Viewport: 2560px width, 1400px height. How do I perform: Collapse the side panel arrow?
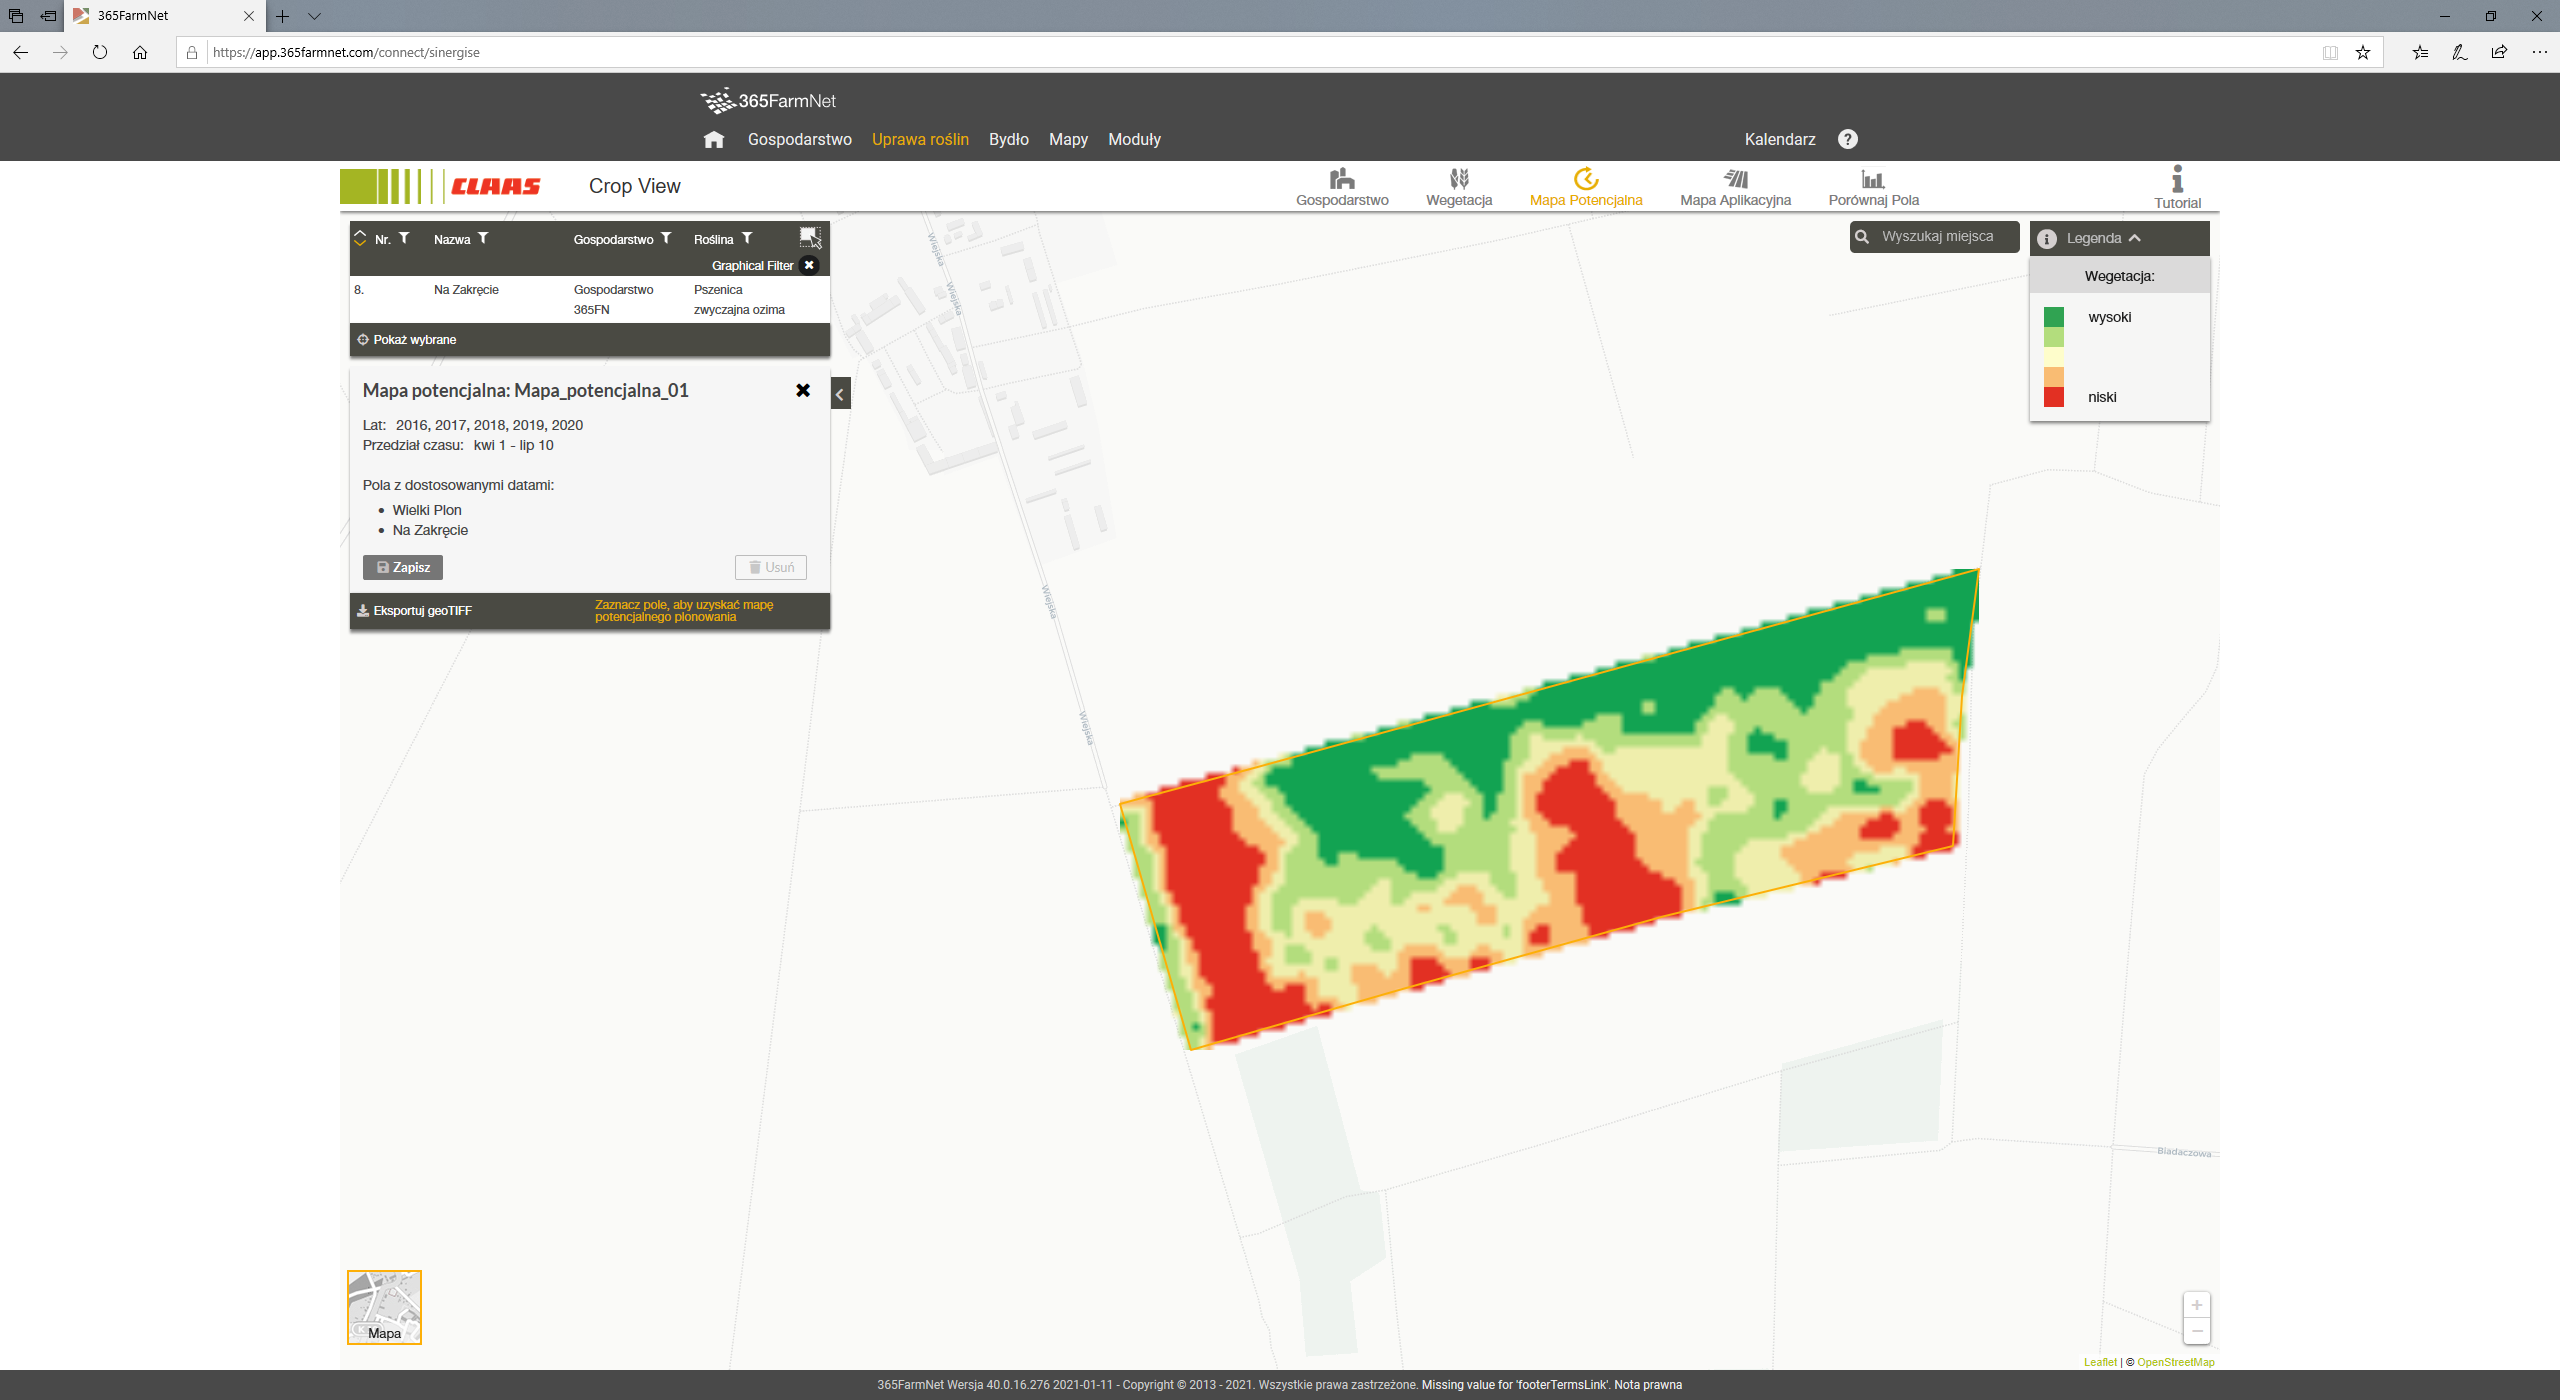[x=840, y=394]
